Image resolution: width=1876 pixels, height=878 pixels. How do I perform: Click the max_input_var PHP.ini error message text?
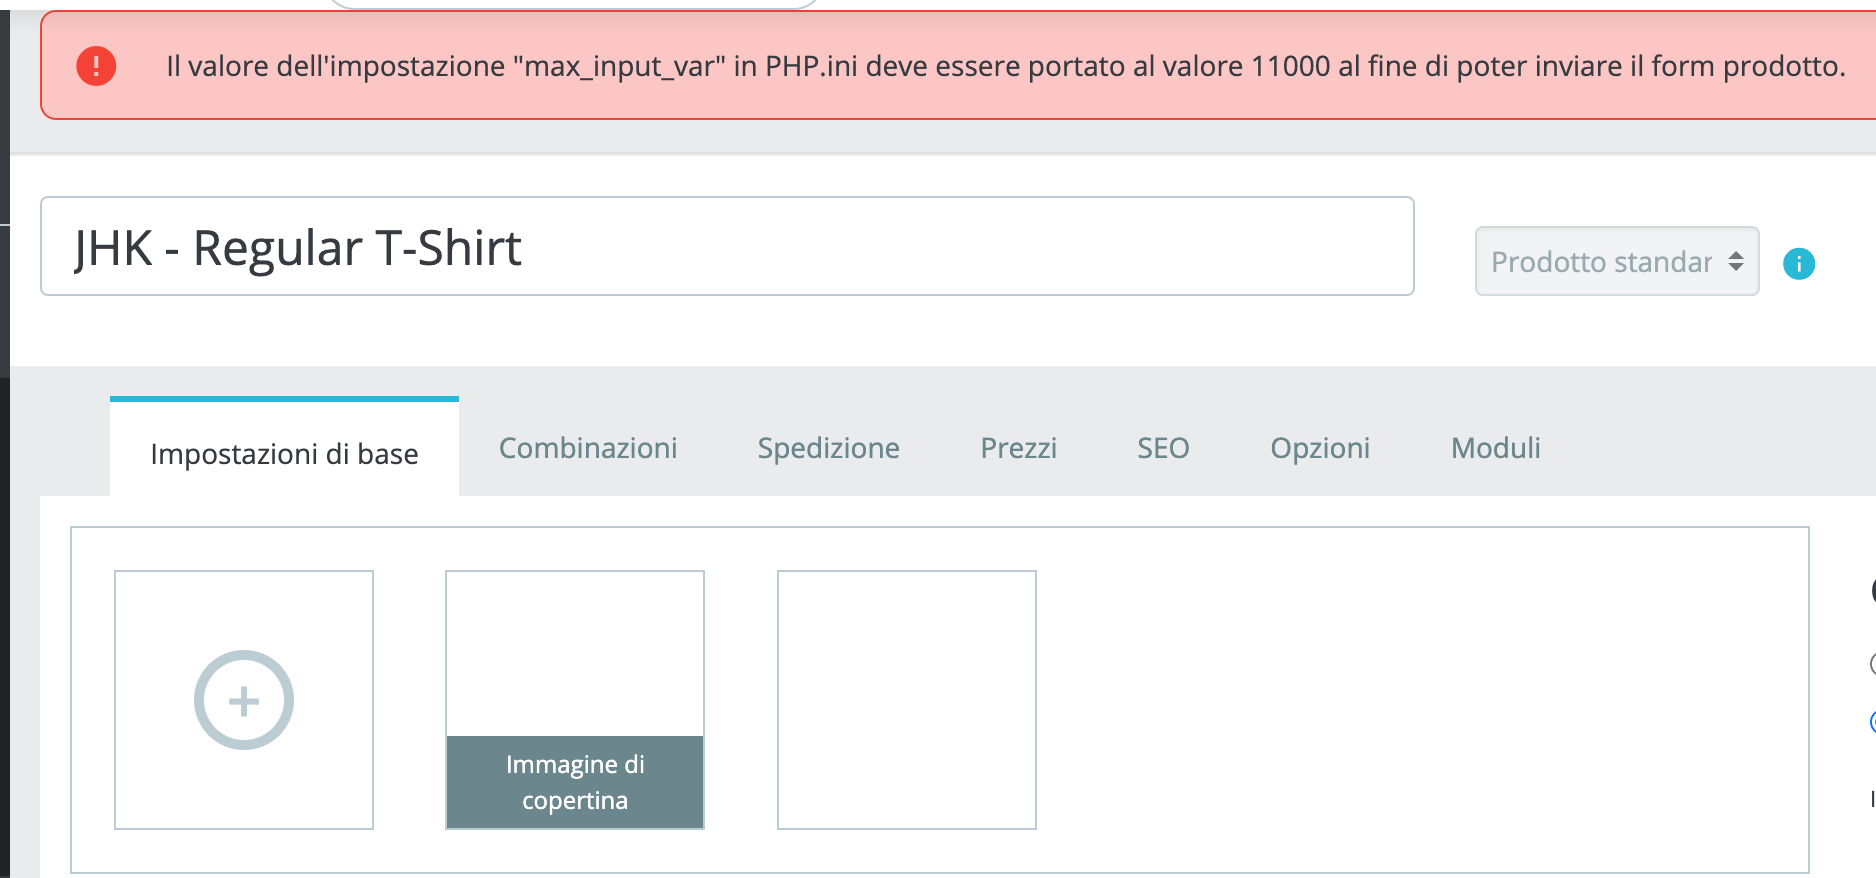[1005, 66]
